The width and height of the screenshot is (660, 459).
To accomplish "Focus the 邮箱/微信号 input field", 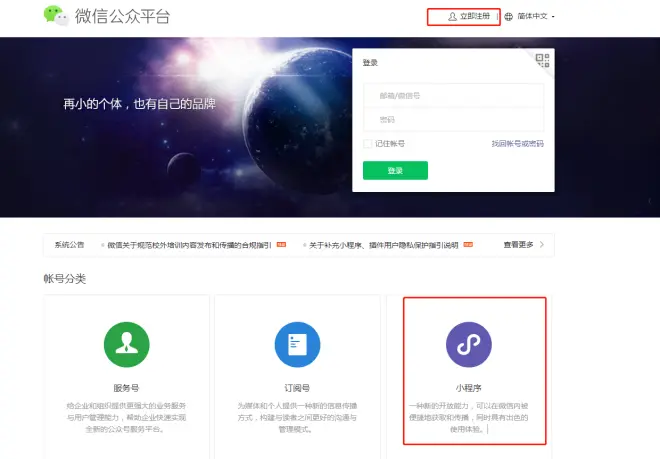I will tap(453, 96).
